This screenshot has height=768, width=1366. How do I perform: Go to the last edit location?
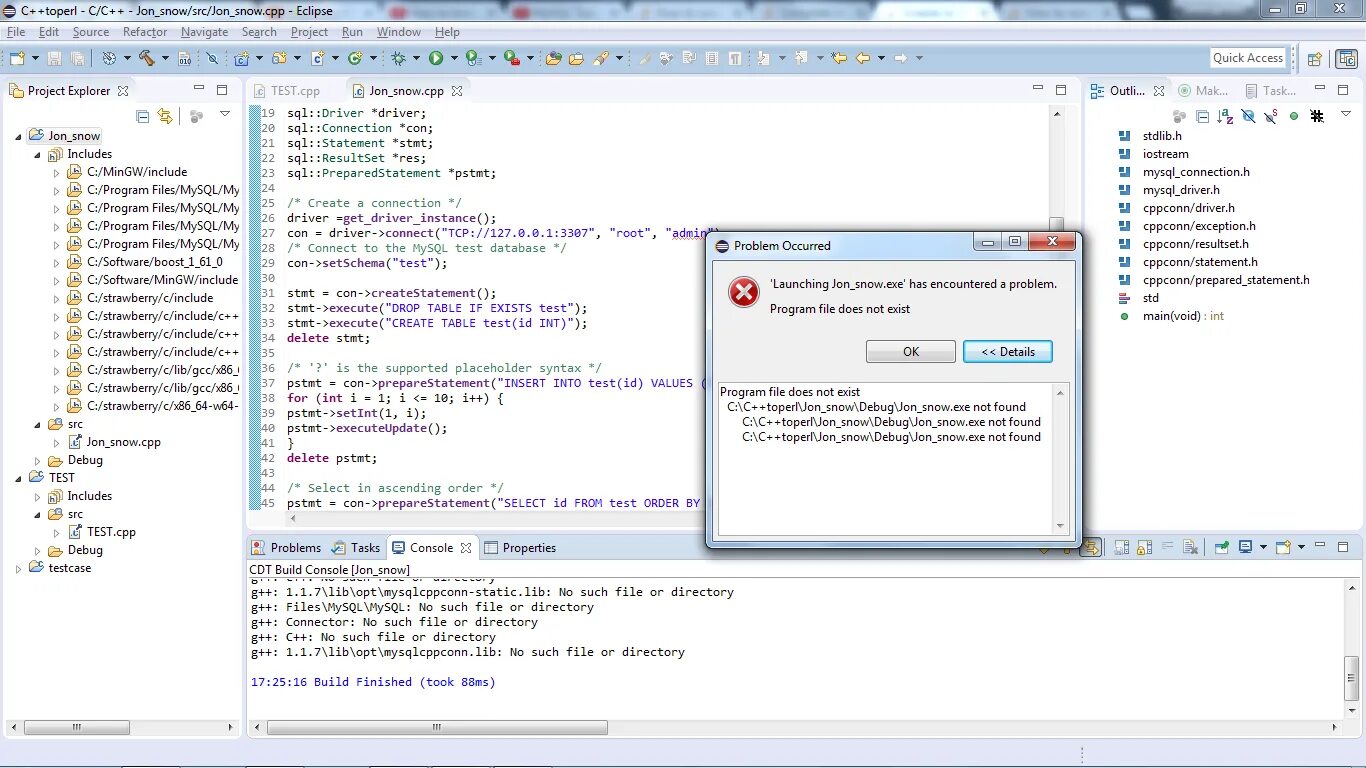tap(839, 58)
